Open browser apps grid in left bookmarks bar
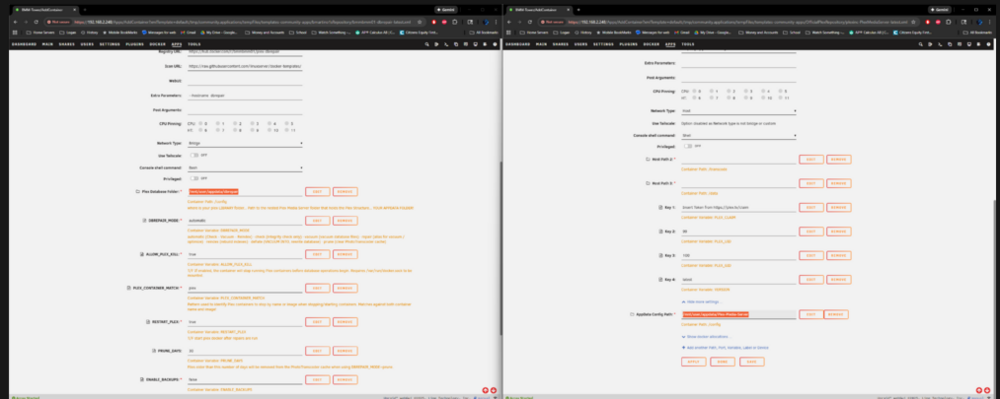Viewport: 1000px width, 399px height. click(15, 32)
